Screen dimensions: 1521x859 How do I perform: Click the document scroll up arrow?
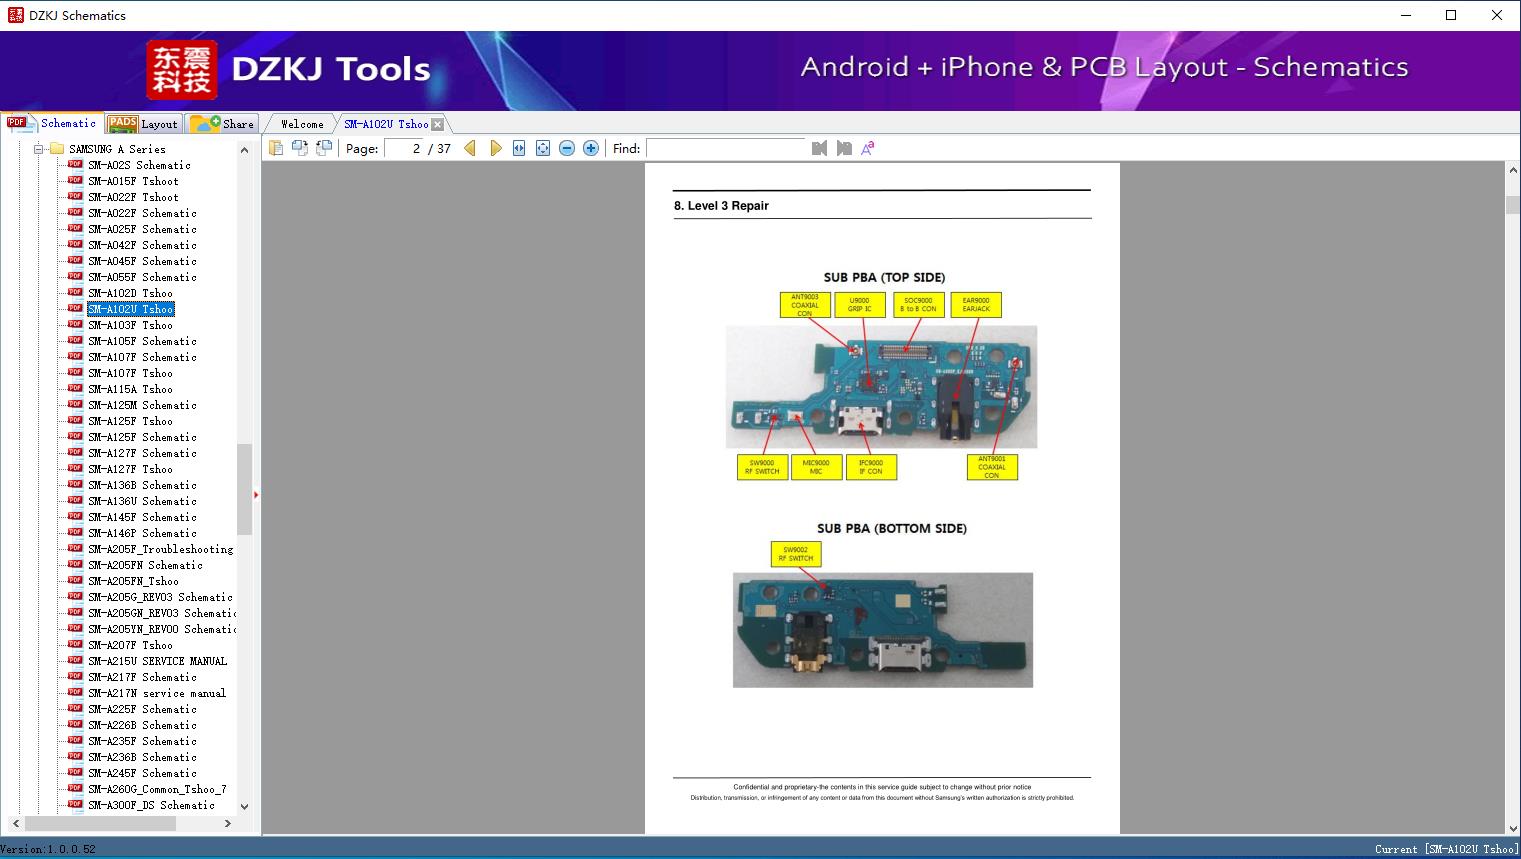(x=1513, y=171)
